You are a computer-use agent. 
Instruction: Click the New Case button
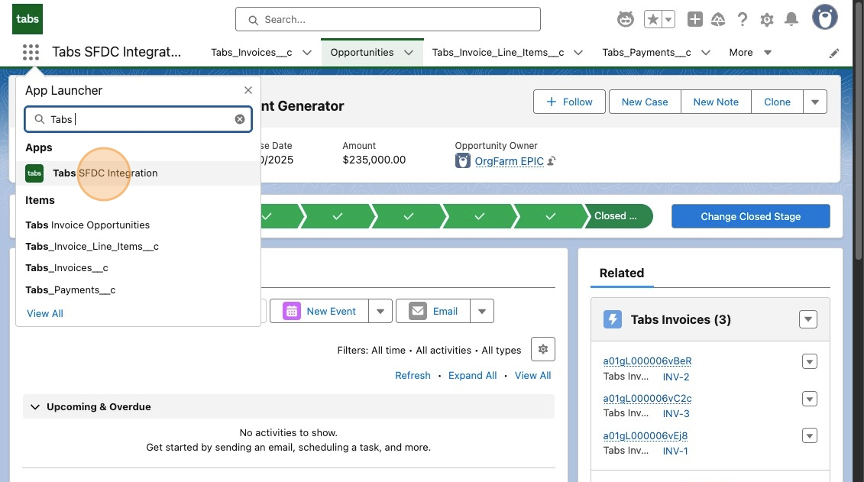(645, 102)
